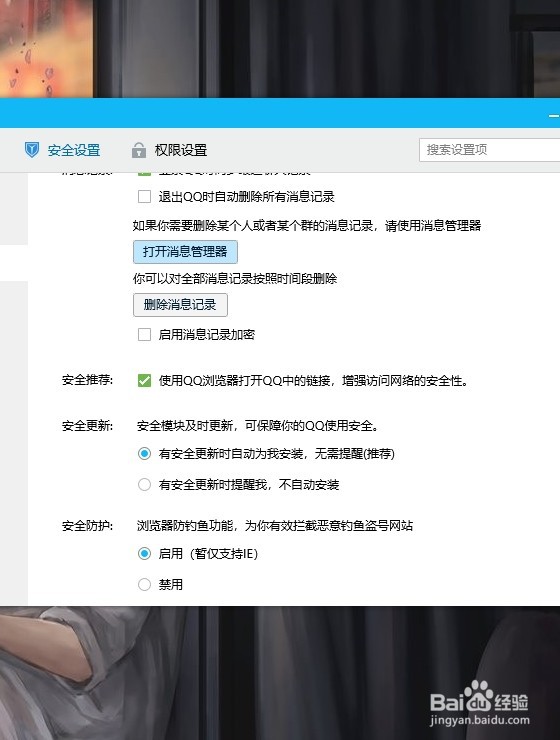
Task: Select 禁用 anti-phishing radio option
Action: (x=144, y=585)
